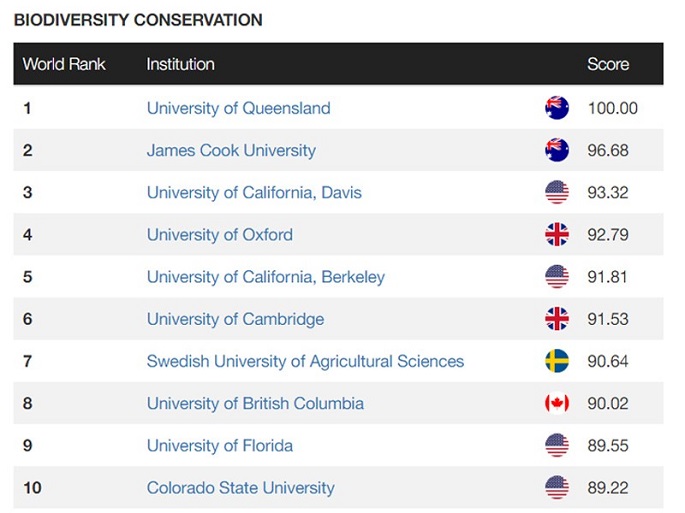Open Swedish University of Agricultural Sciences link

(305, 361)
